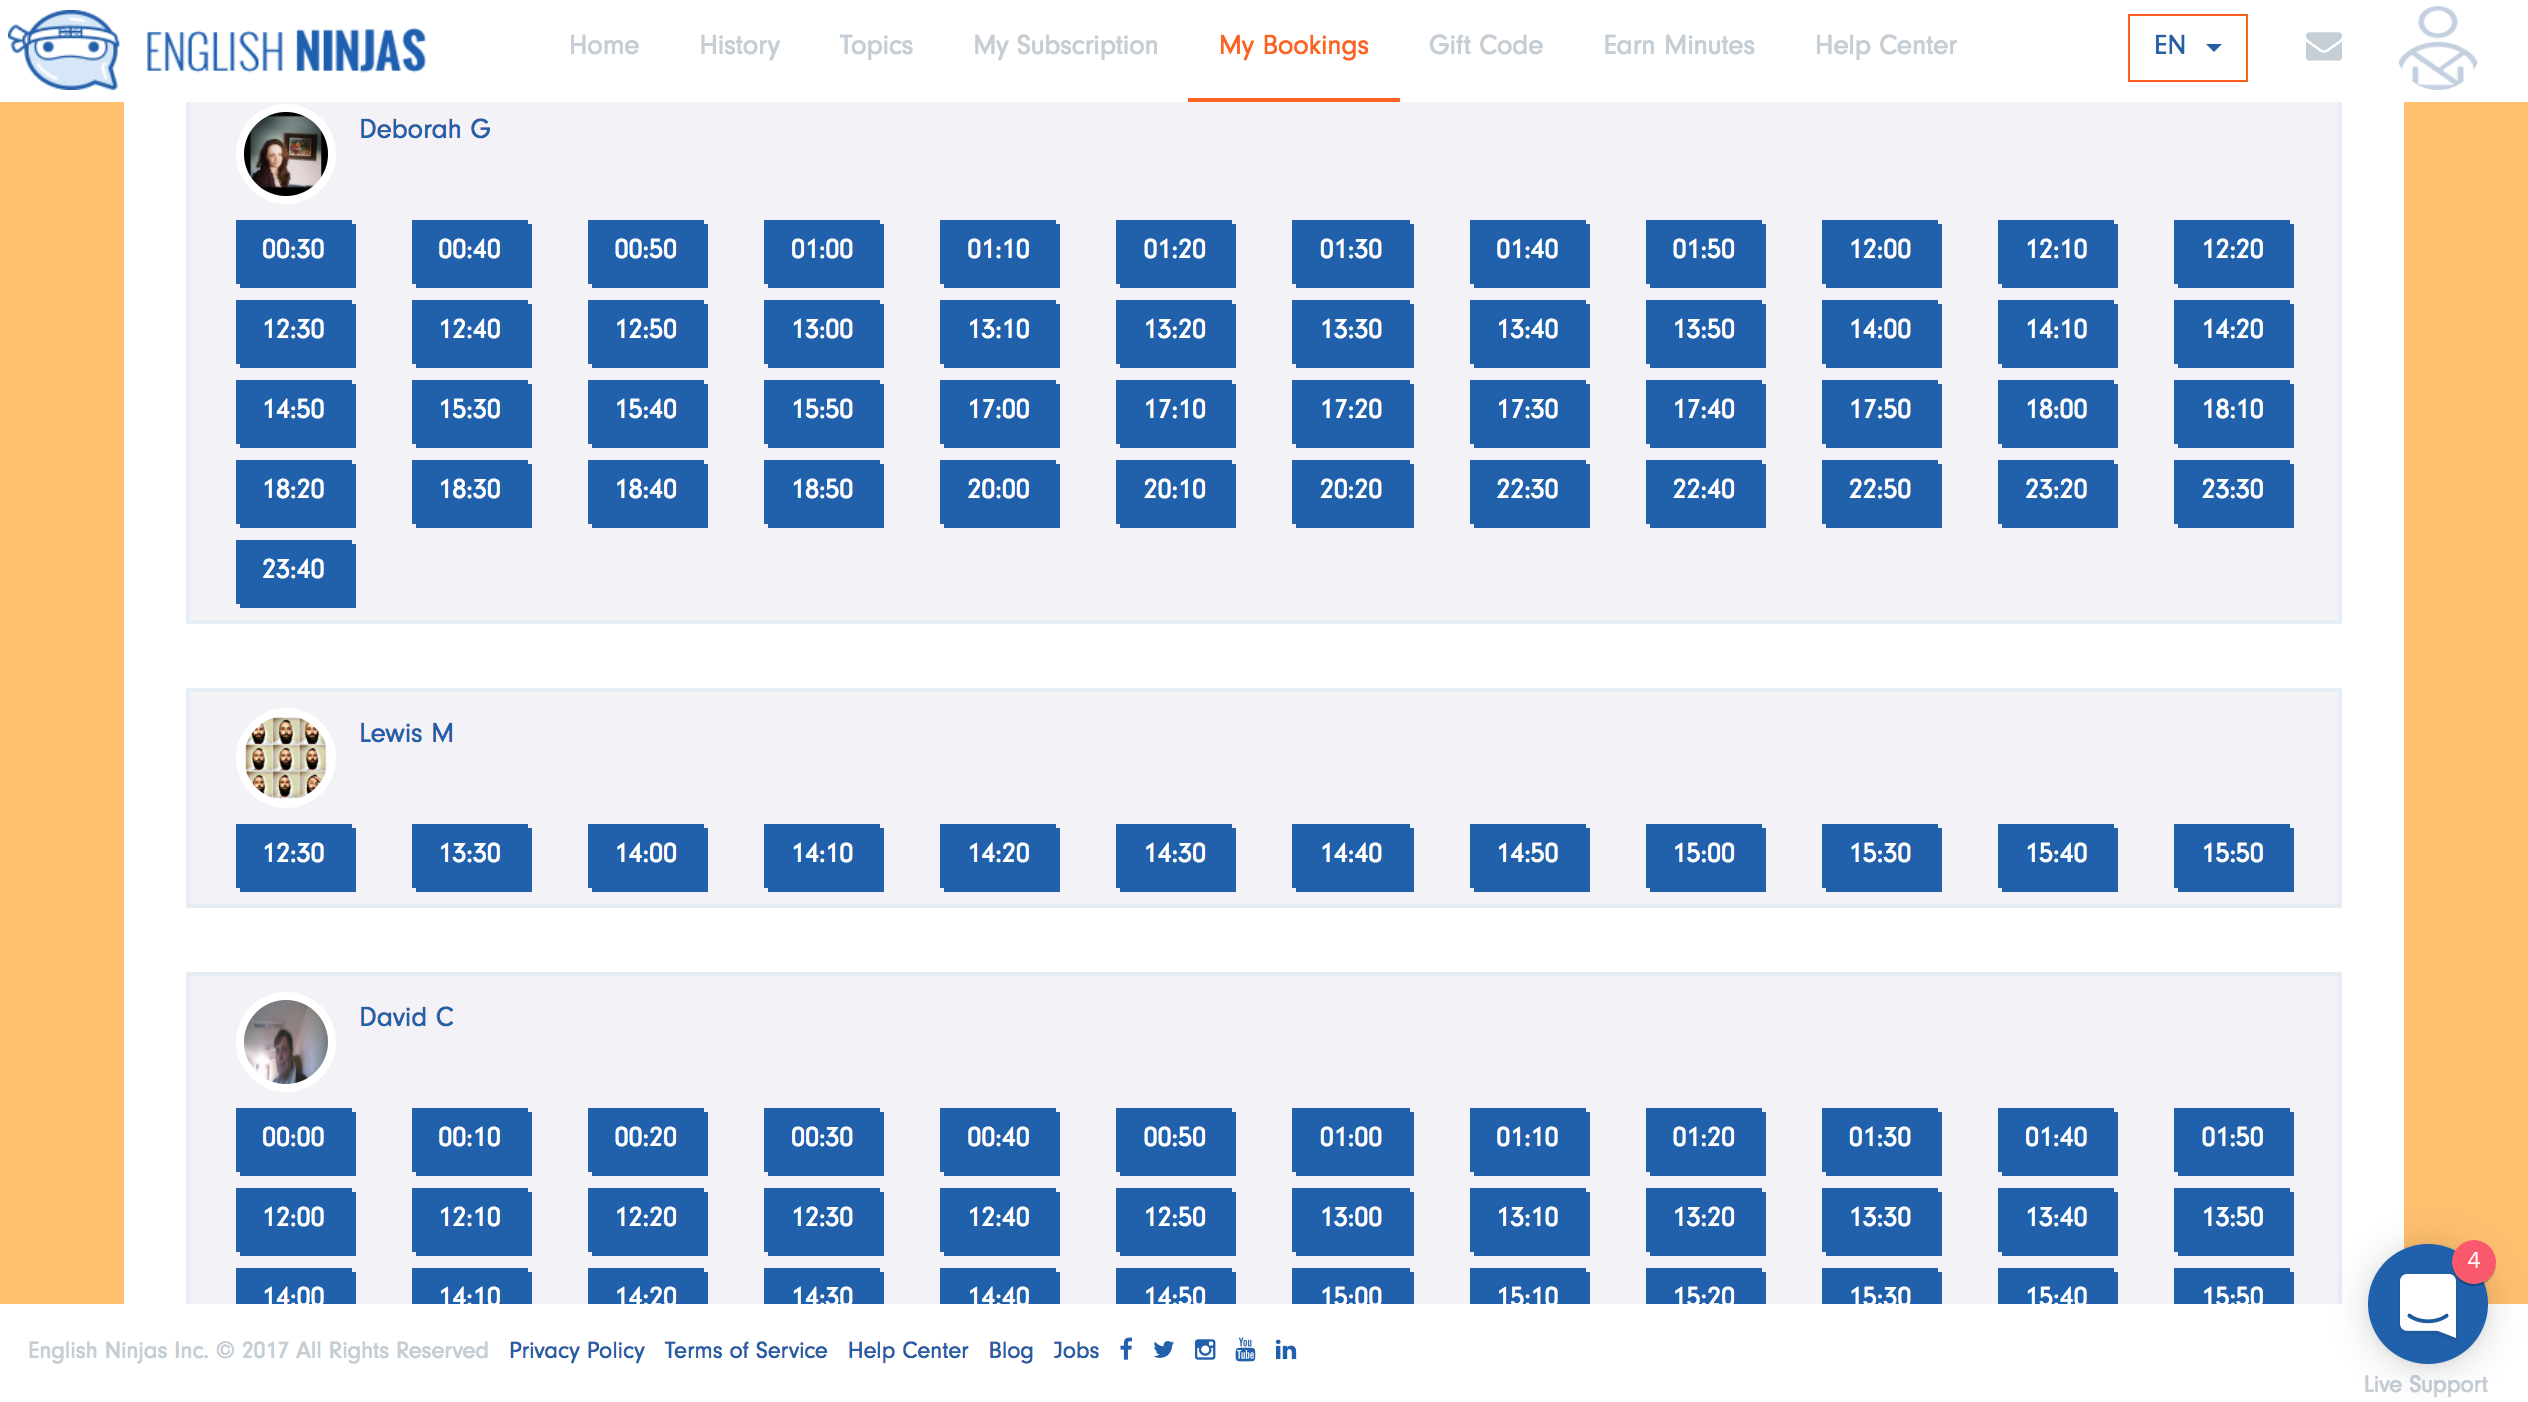The width and height of the screenshot is (2528, 1402).
Task: Expand the EN language dropdown
Action: click(2187, 47)
